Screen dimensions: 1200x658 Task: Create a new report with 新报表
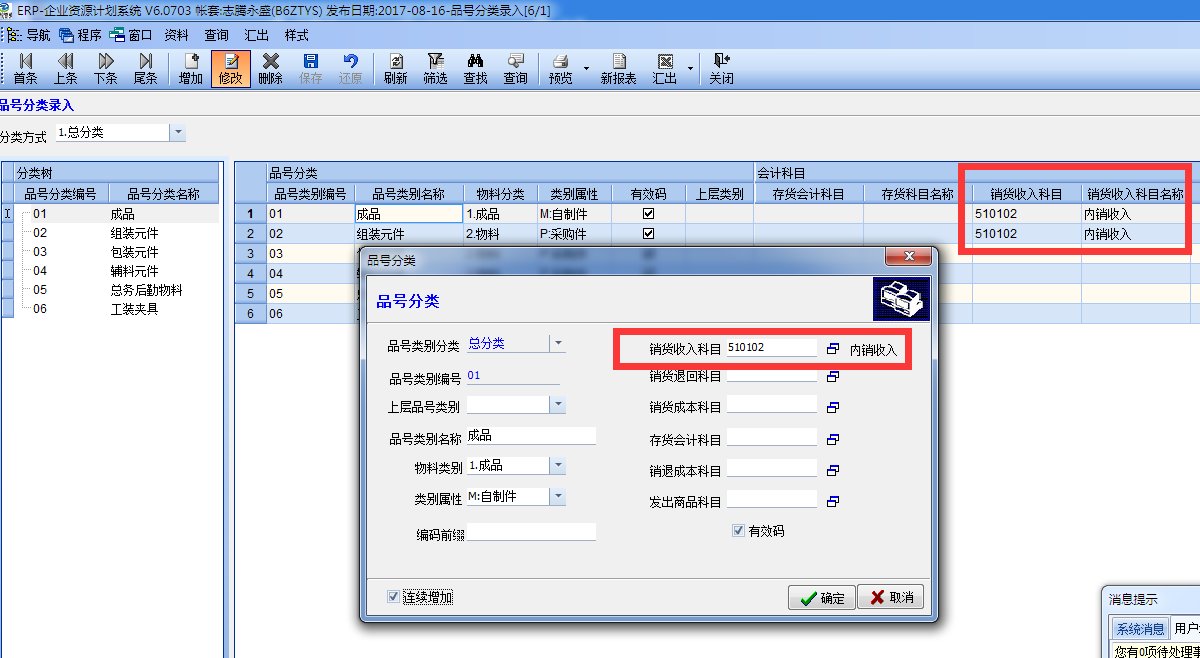click(619, 68)
